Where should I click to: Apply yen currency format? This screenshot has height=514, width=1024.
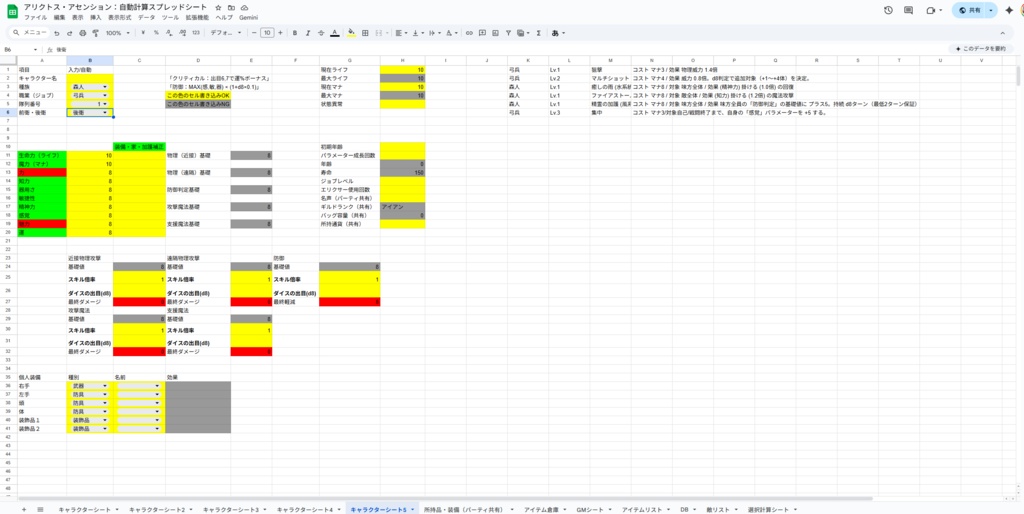coord(142,33)
